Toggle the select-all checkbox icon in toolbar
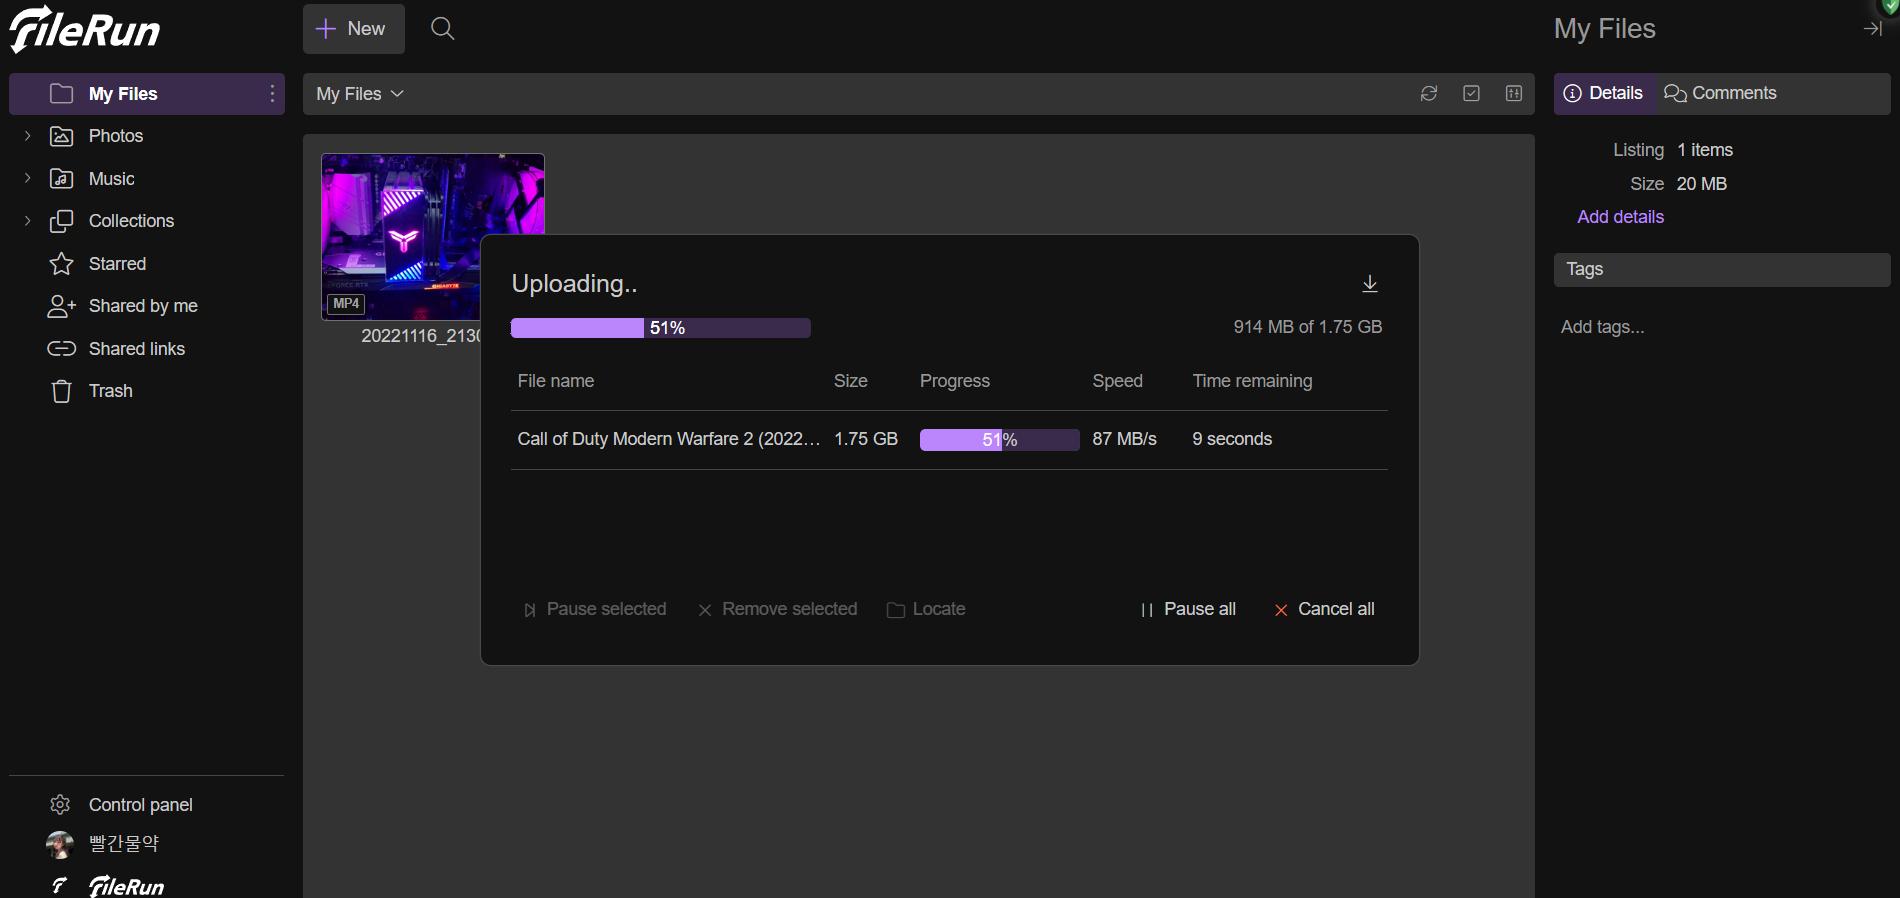 (x=1471, y=93)
